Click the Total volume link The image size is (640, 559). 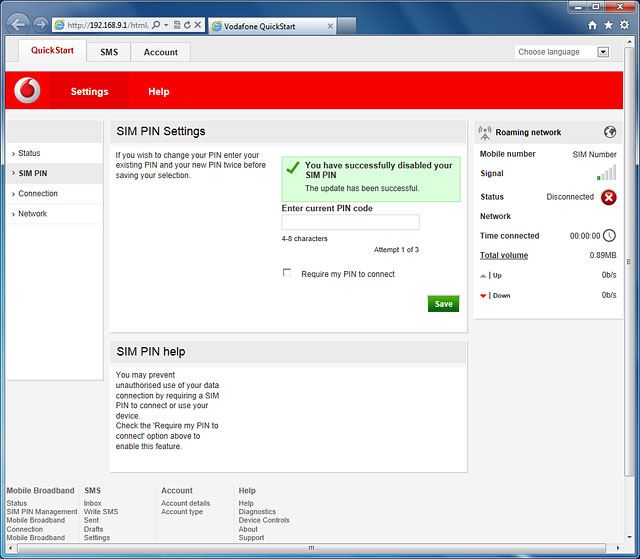[x=504, y=255]
